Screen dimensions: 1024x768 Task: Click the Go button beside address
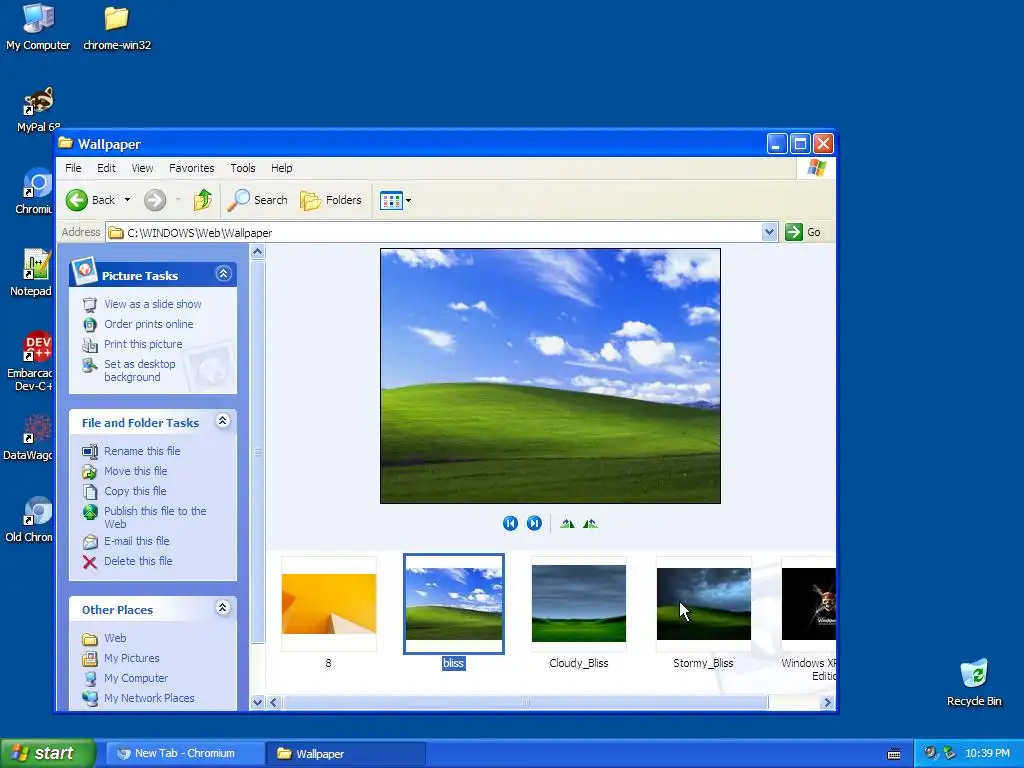tap(803, 232)
